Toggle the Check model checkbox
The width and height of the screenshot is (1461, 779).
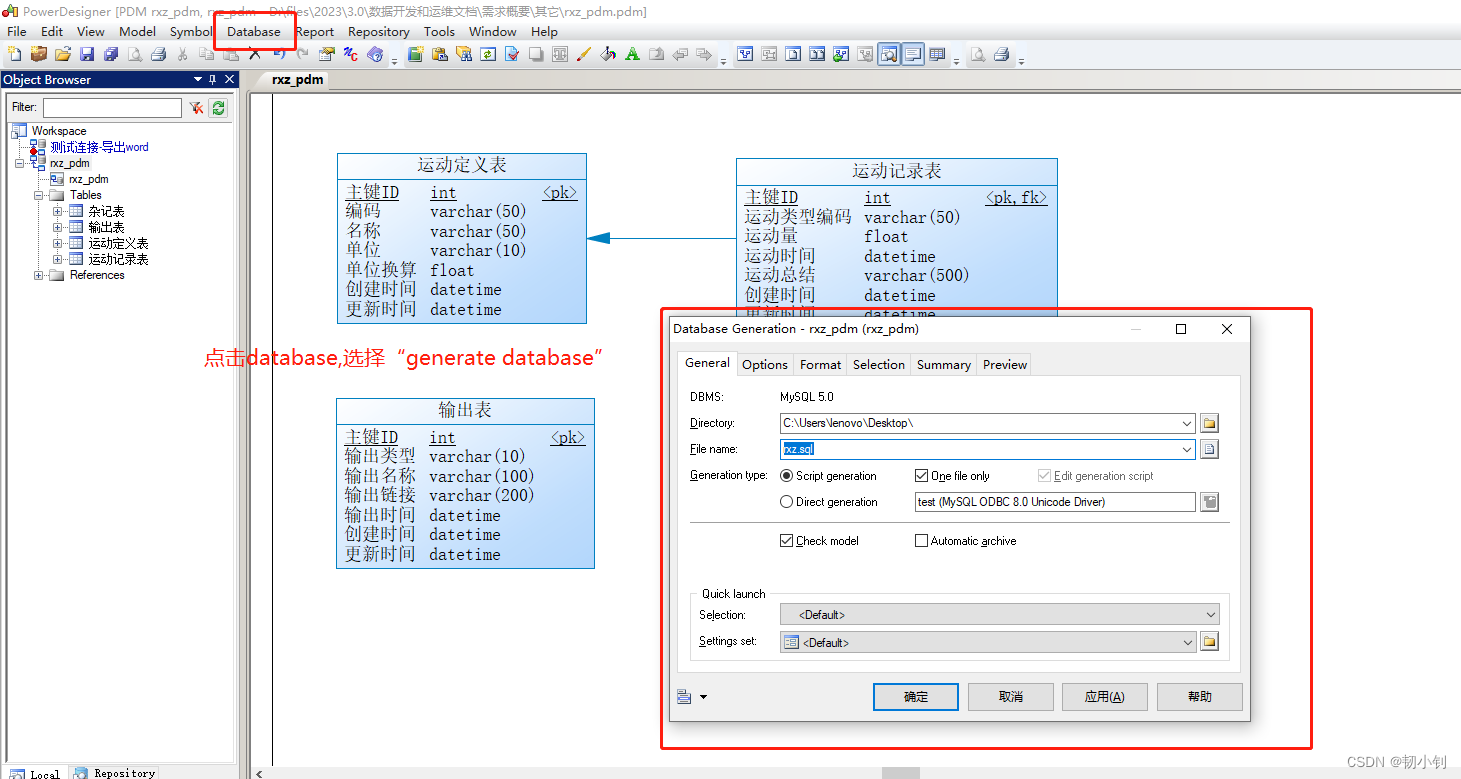(x=786, y=541)
